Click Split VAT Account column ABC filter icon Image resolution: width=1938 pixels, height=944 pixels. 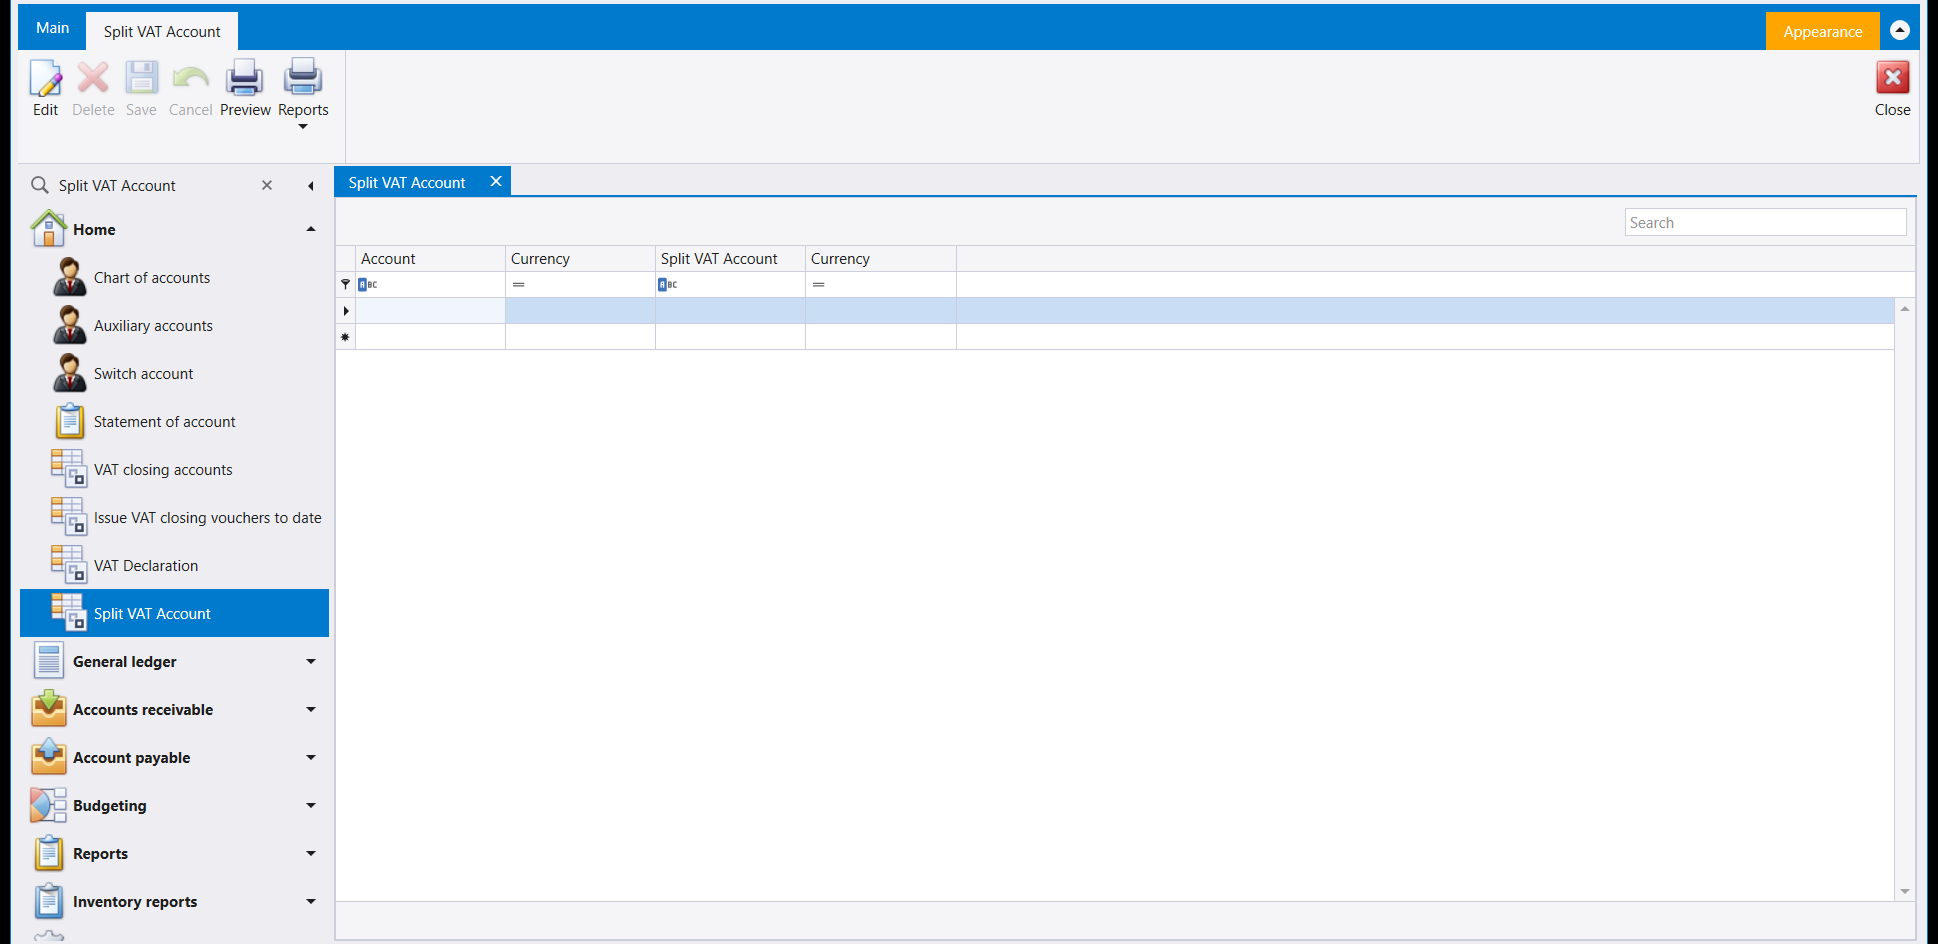pyautogui.click(x=667, y=285)
